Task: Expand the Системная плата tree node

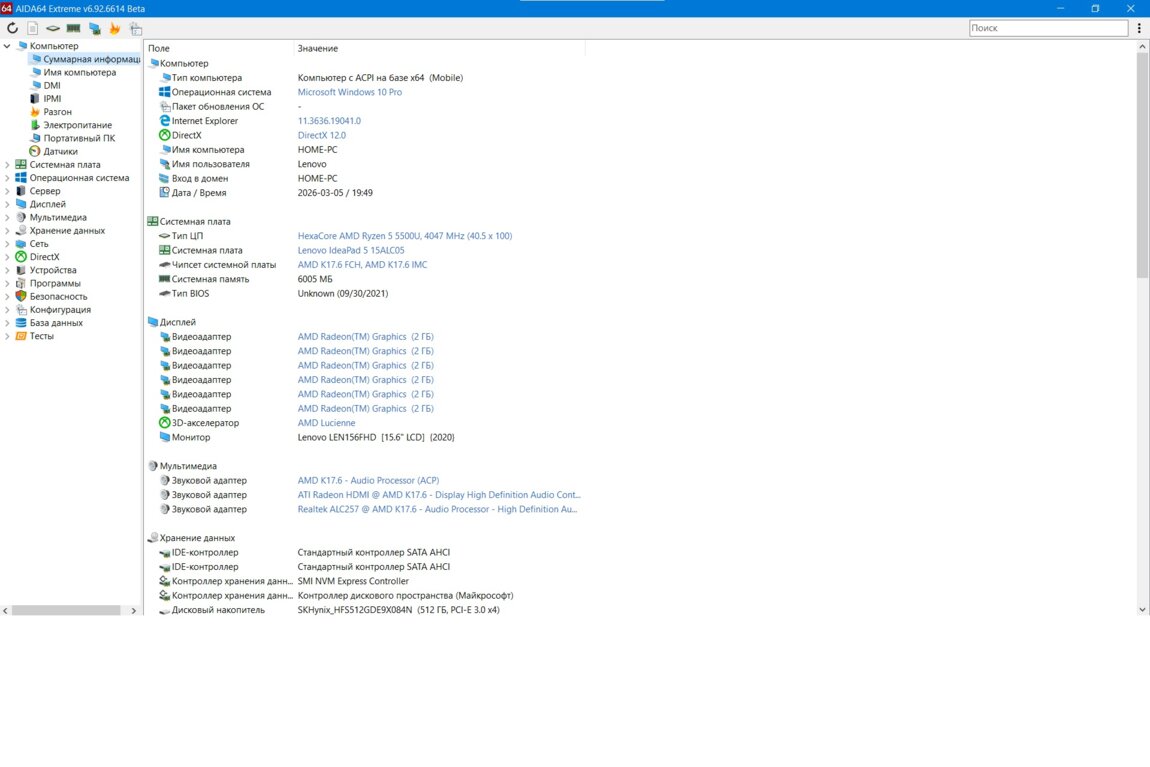Action: 8,165
